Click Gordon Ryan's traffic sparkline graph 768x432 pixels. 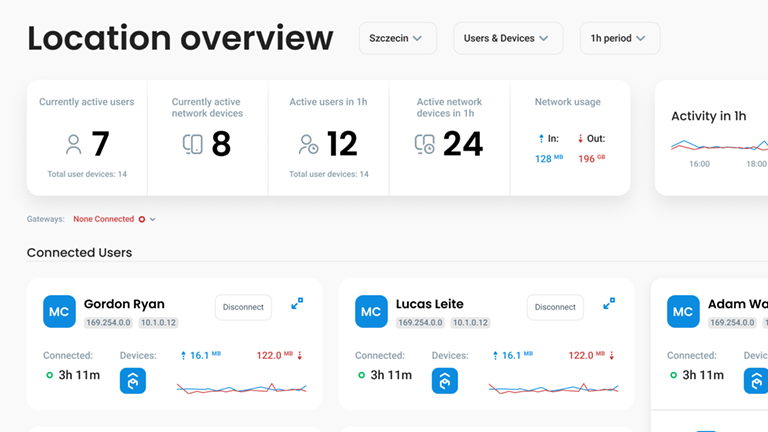pos(241,387)
